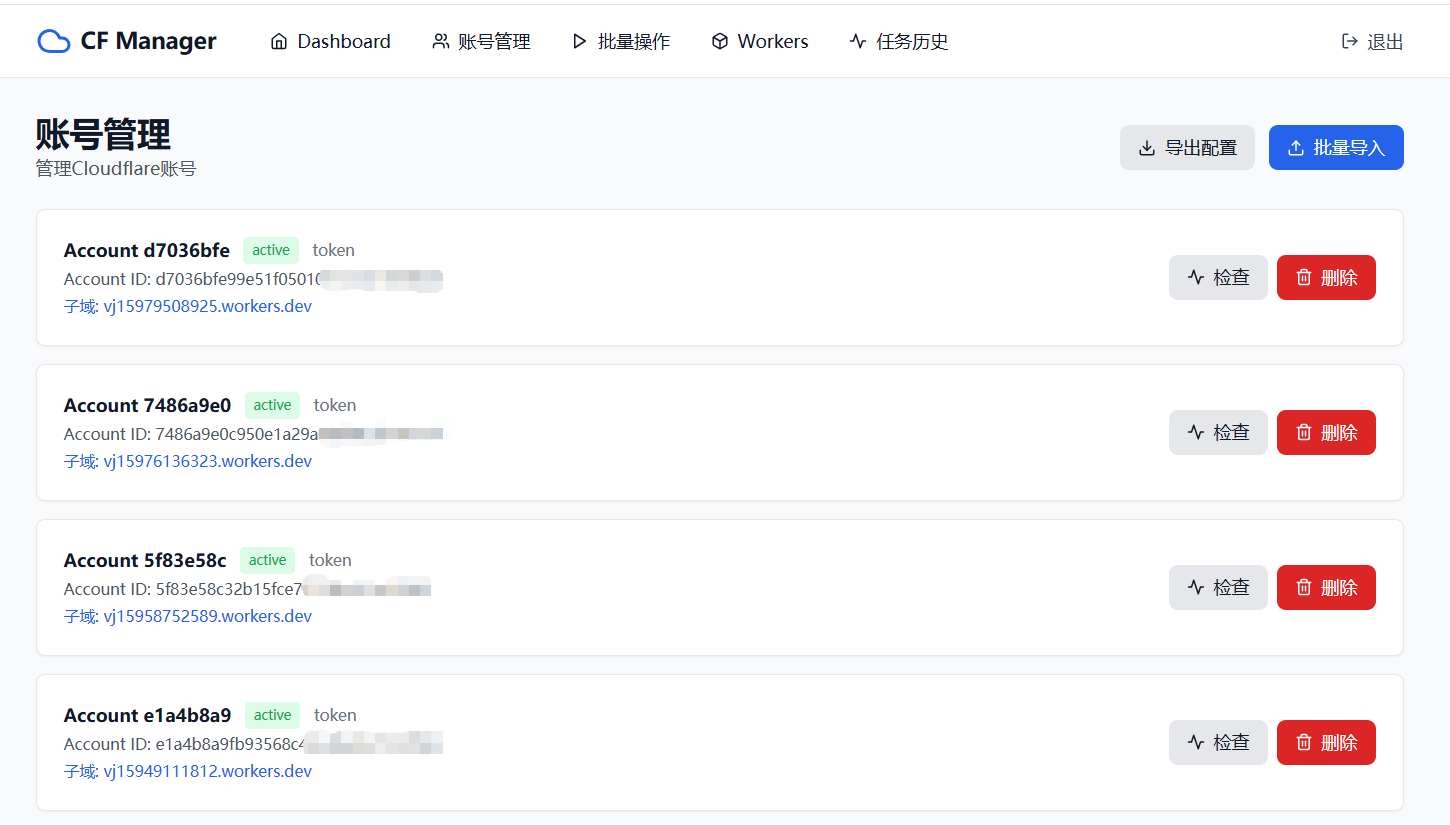Click the download icon in 导出配置

(x=1147, y=148)
